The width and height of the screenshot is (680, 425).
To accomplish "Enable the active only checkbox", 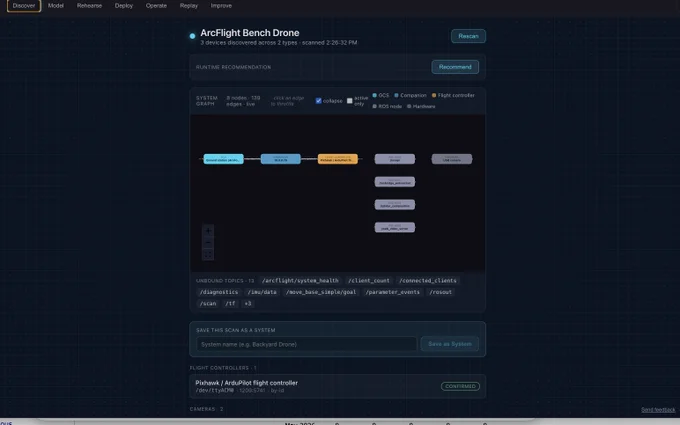I will click(x=350, y=101).
